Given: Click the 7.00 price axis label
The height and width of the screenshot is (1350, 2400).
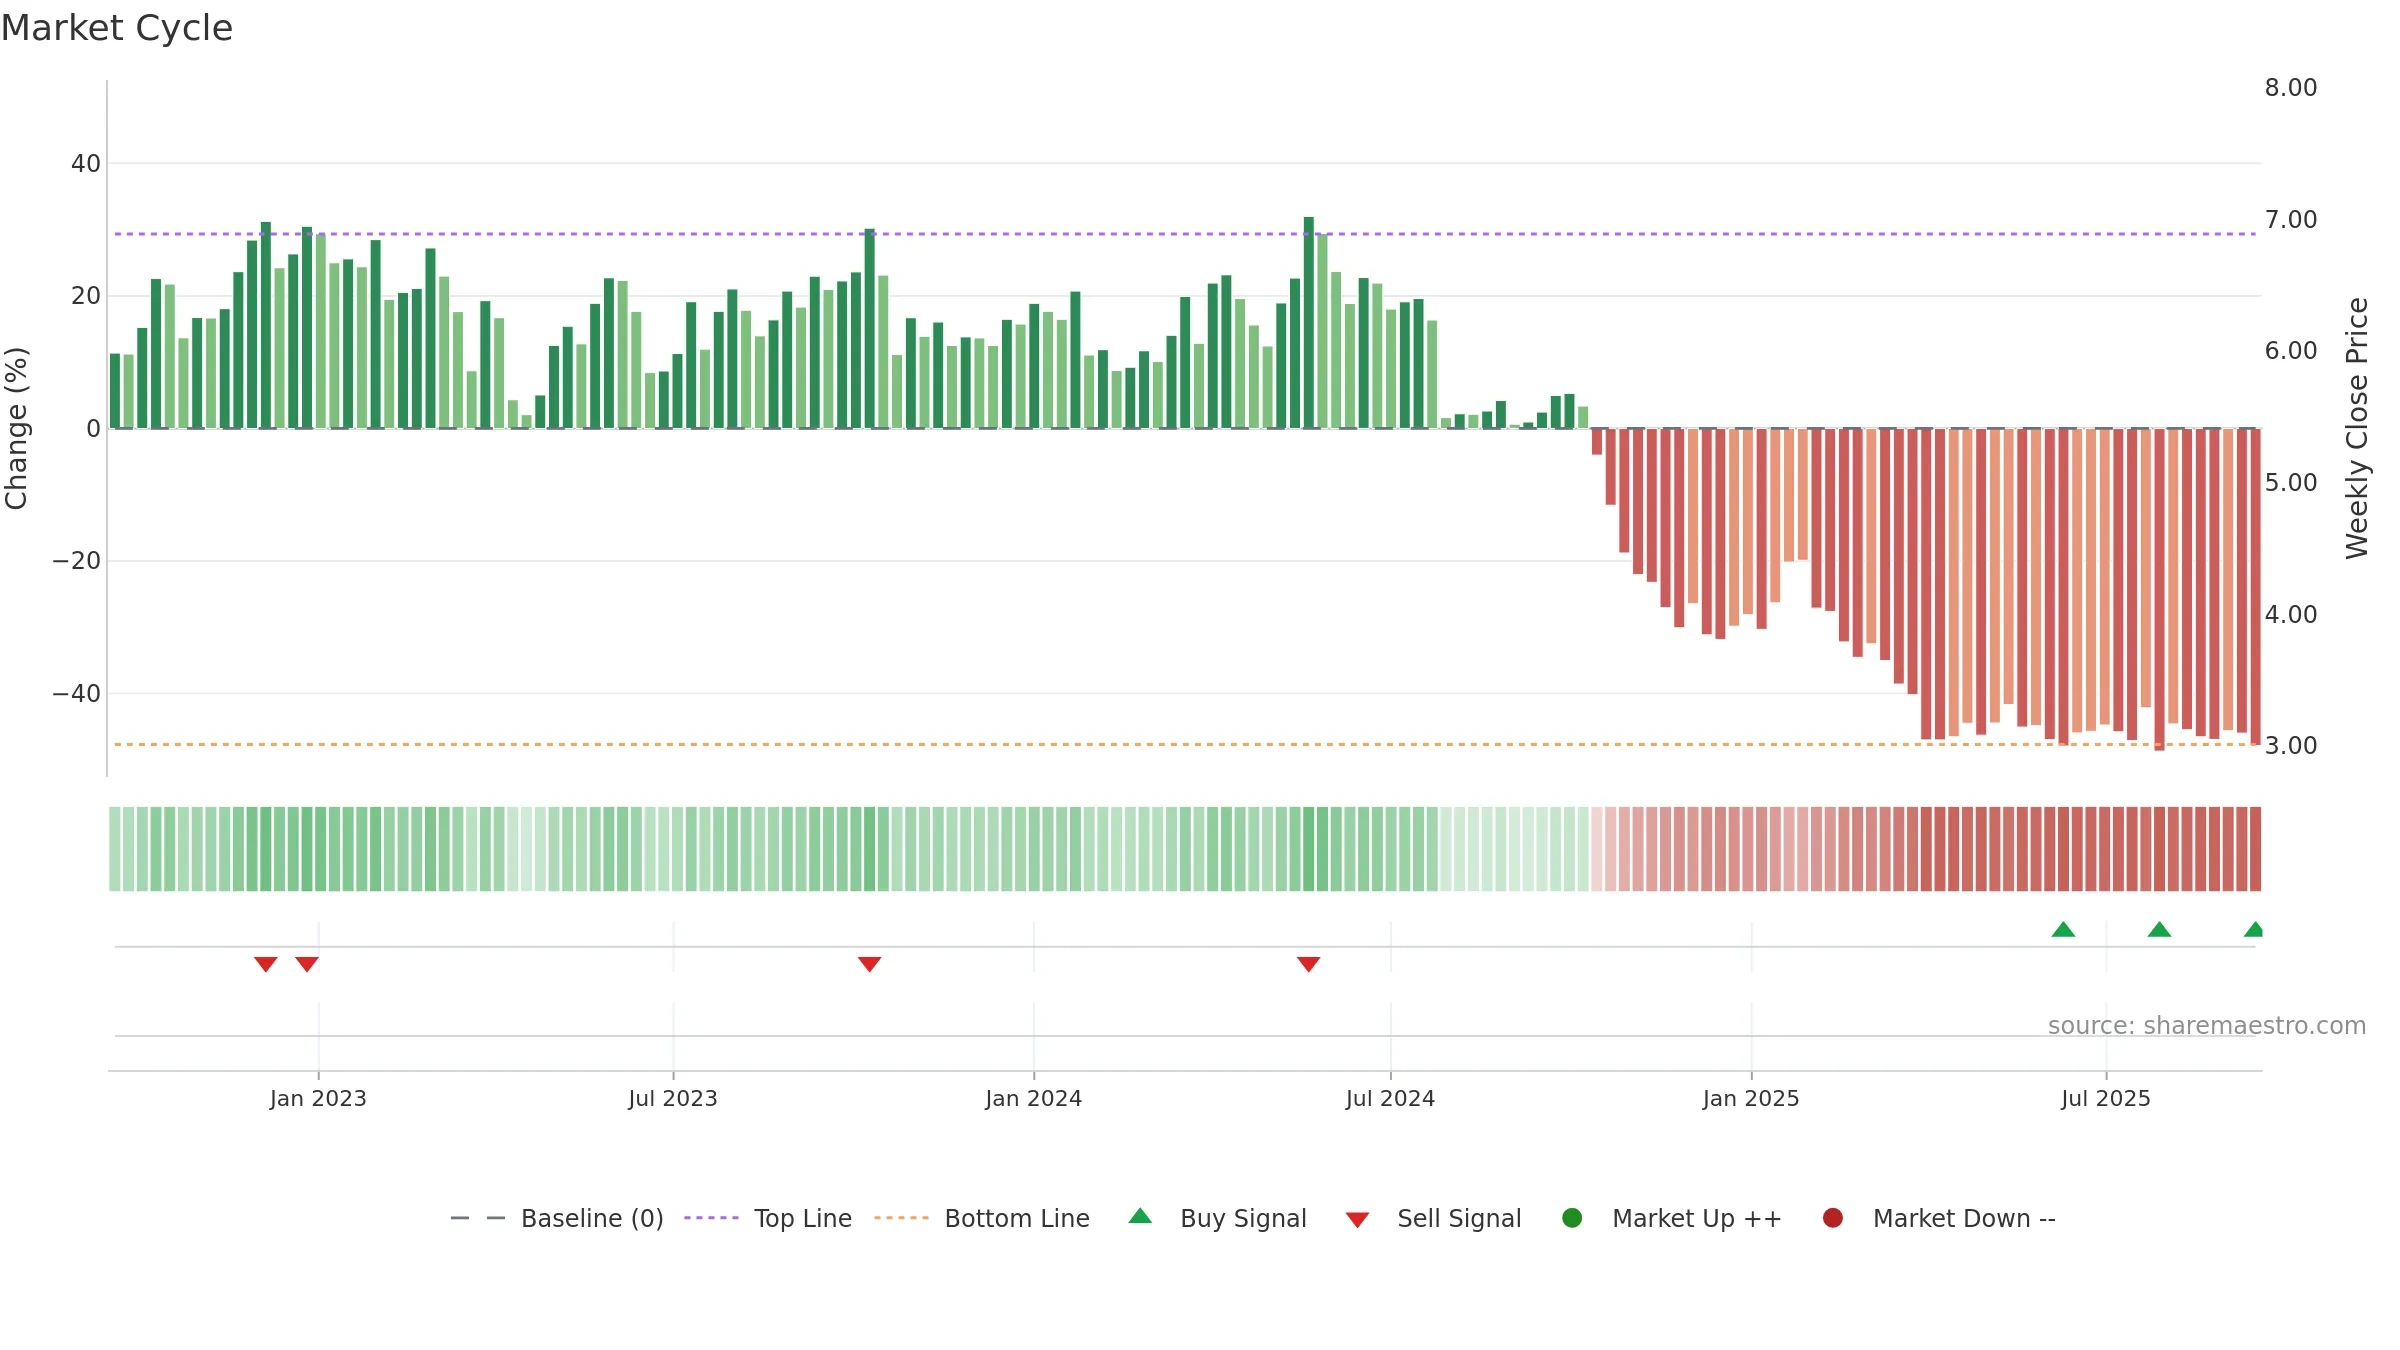Looking at the screenshot, I should coord(2291,219).
